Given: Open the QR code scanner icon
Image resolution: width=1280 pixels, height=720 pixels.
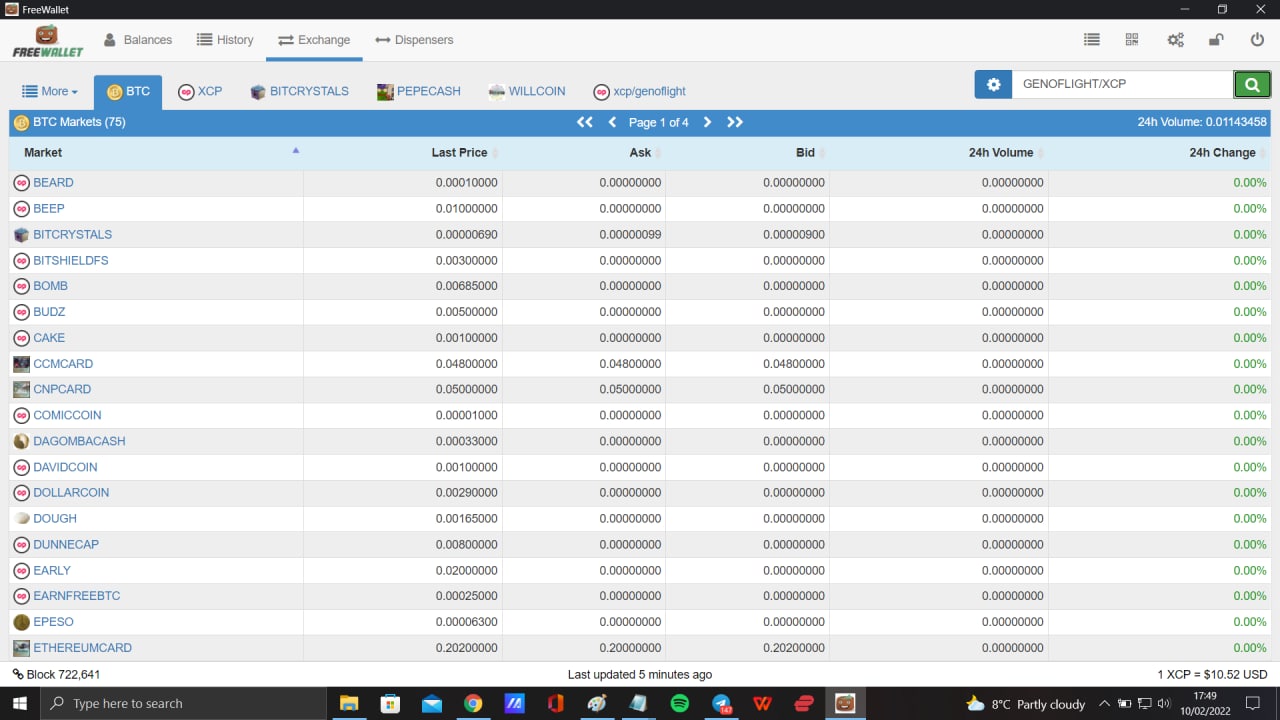Looking at the screenshot, I should (x=1132, y=40).
